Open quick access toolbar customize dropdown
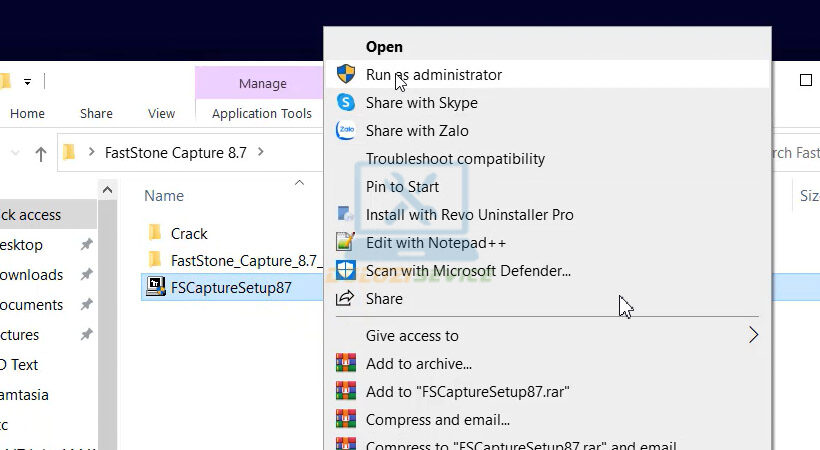Image resolution: width=820 pixels, height=450 pixels. pyautogui.click(x=28, y=81)
